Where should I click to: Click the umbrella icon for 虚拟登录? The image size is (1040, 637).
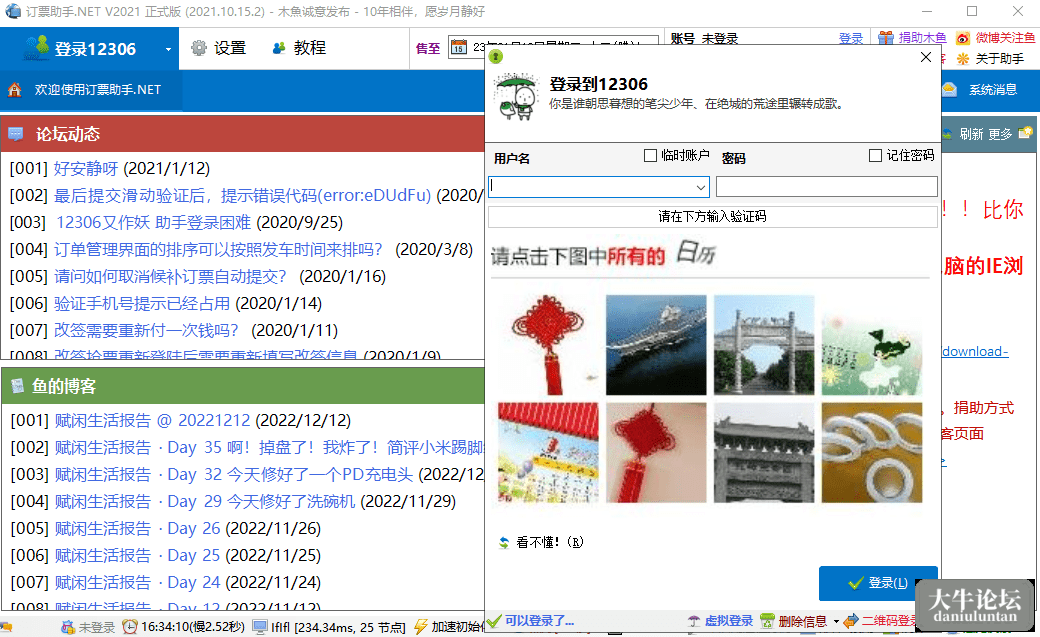coord(694,621)
